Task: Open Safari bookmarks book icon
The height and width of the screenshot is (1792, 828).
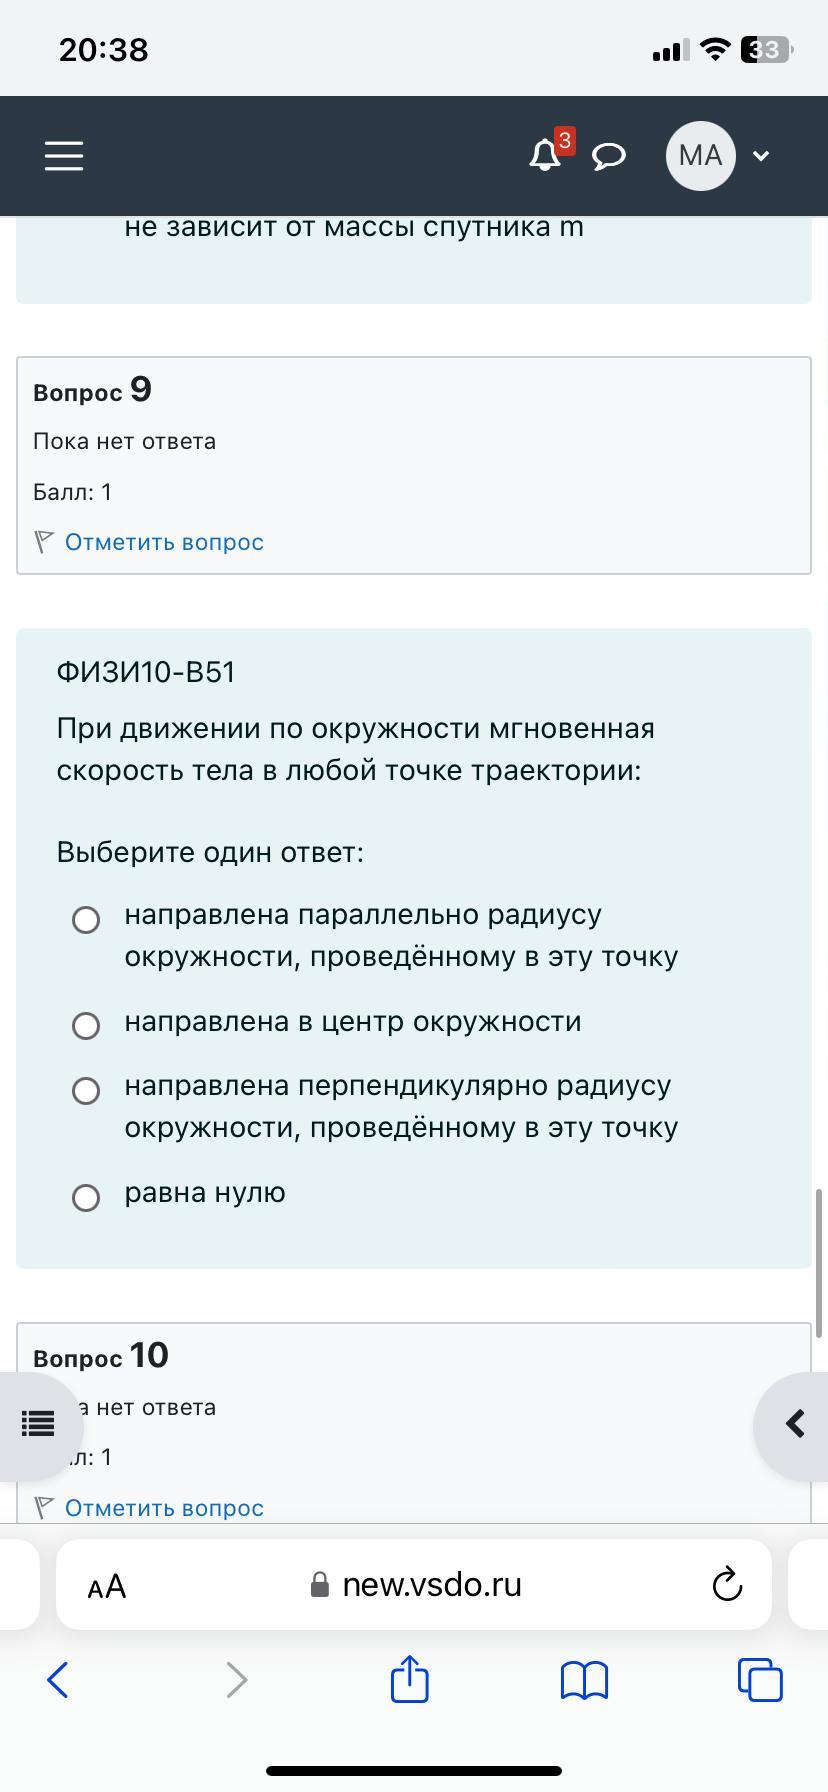Action: (585, 1680)
